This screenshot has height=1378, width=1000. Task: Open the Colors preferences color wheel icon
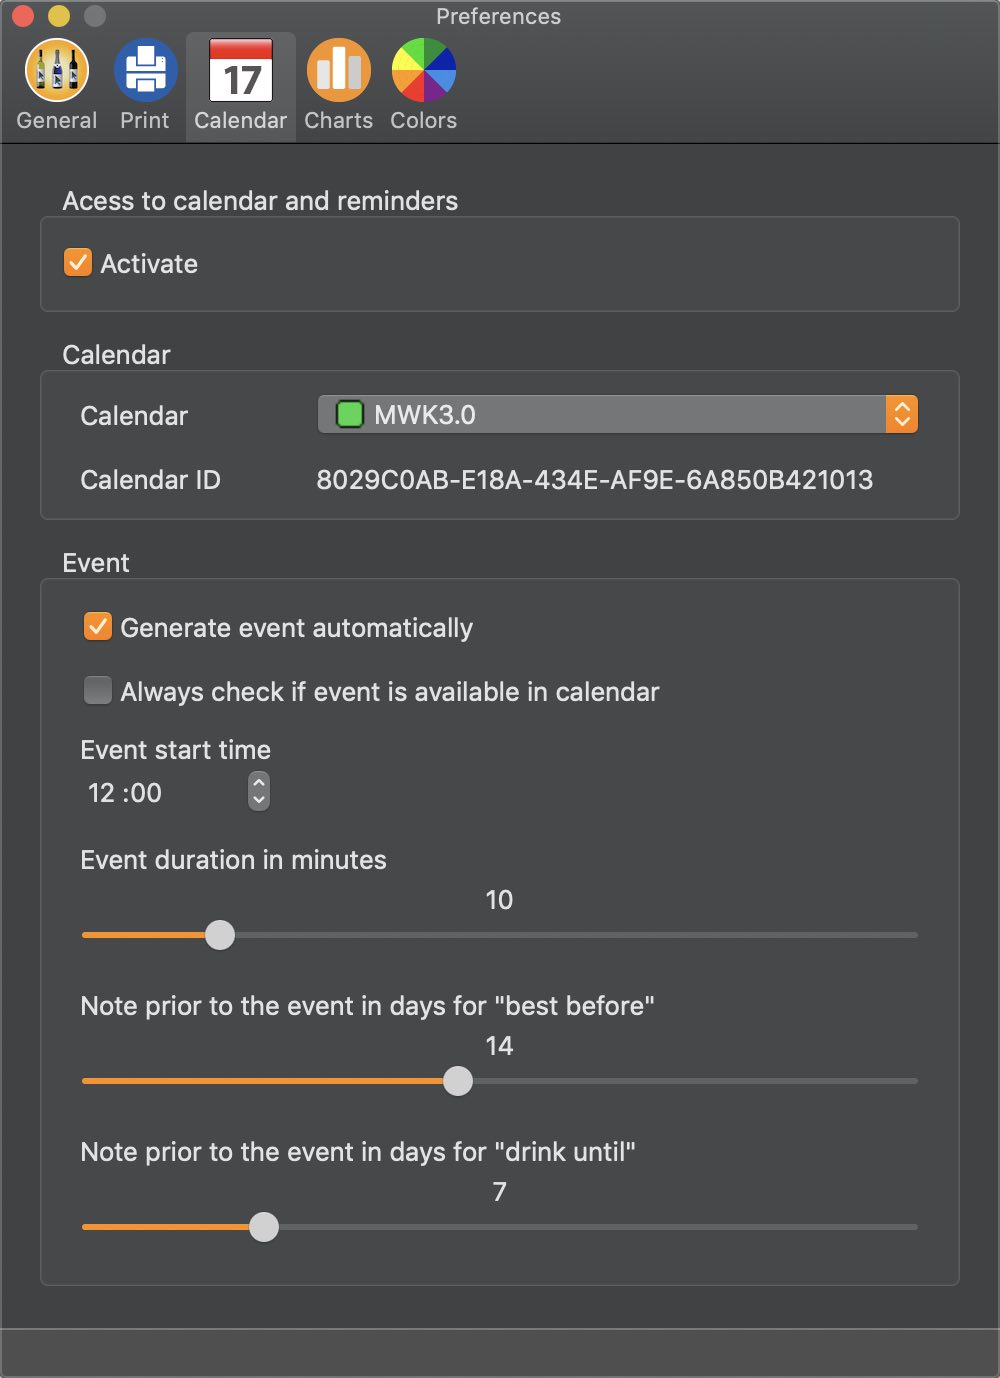point(424,70)
